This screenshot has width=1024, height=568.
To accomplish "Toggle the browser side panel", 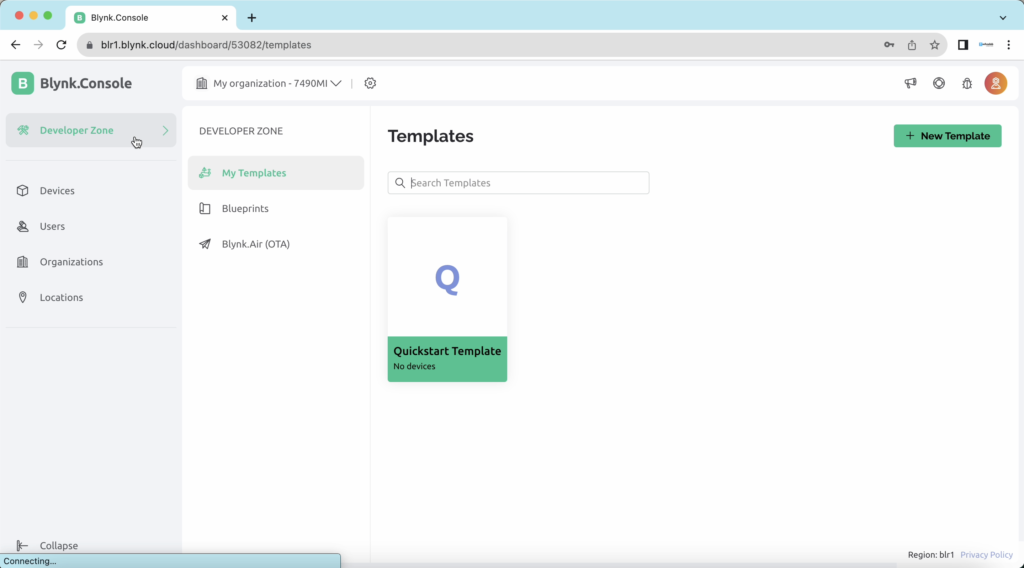I will [x=963, y=45].
